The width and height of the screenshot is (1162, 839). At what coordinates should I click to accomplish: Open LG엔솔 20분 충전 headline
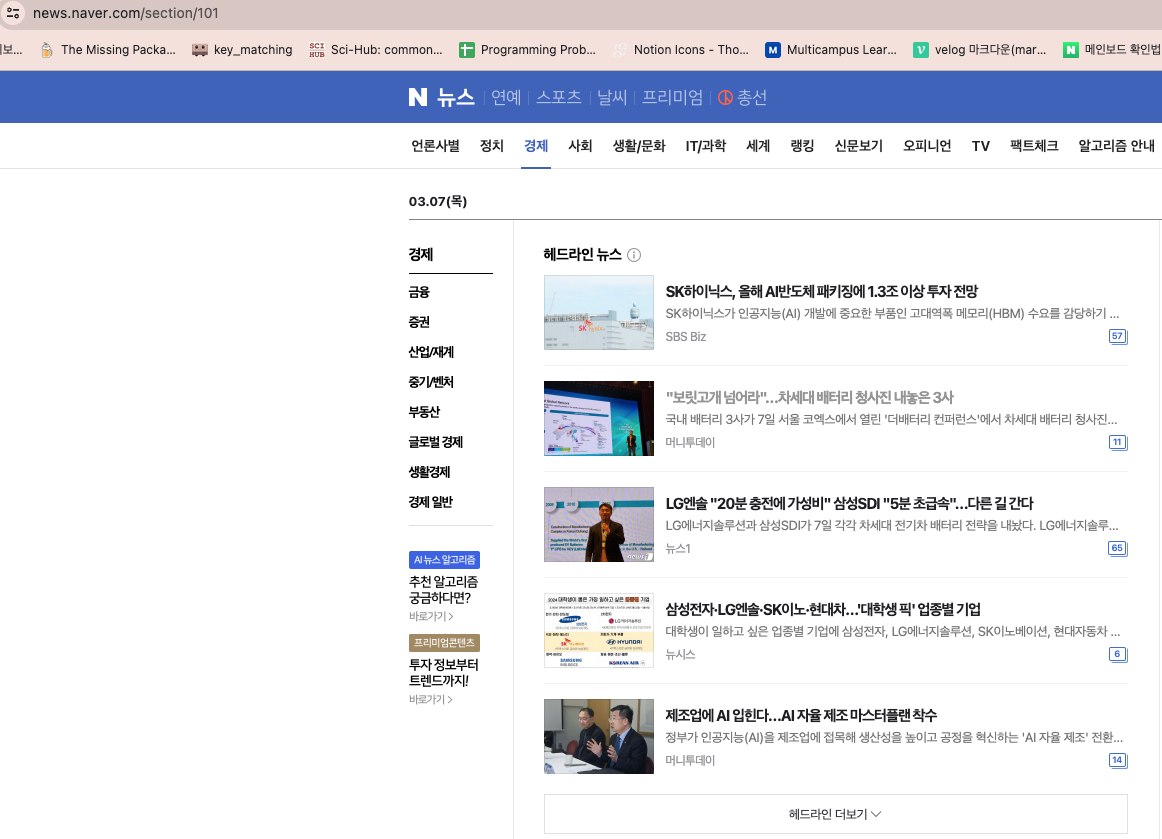[x=849, y=503]
